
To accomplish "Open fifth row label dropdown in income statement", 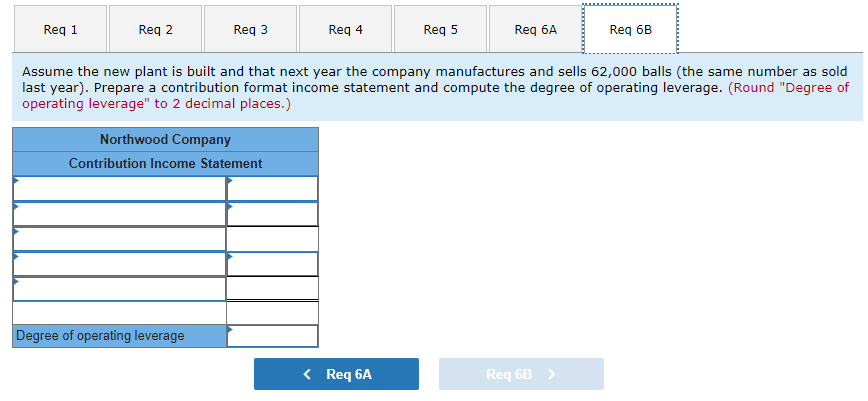I will click(120, 289).
